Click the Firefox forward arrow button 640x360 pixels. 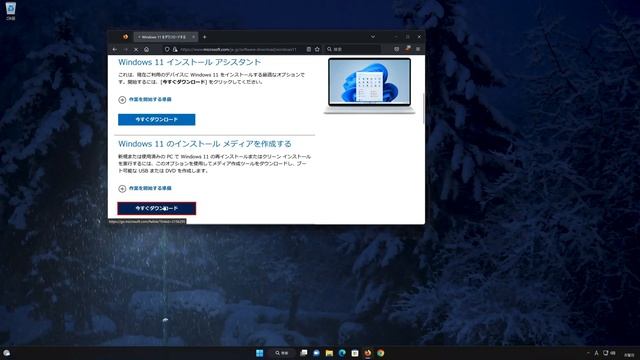pos(125,49)
